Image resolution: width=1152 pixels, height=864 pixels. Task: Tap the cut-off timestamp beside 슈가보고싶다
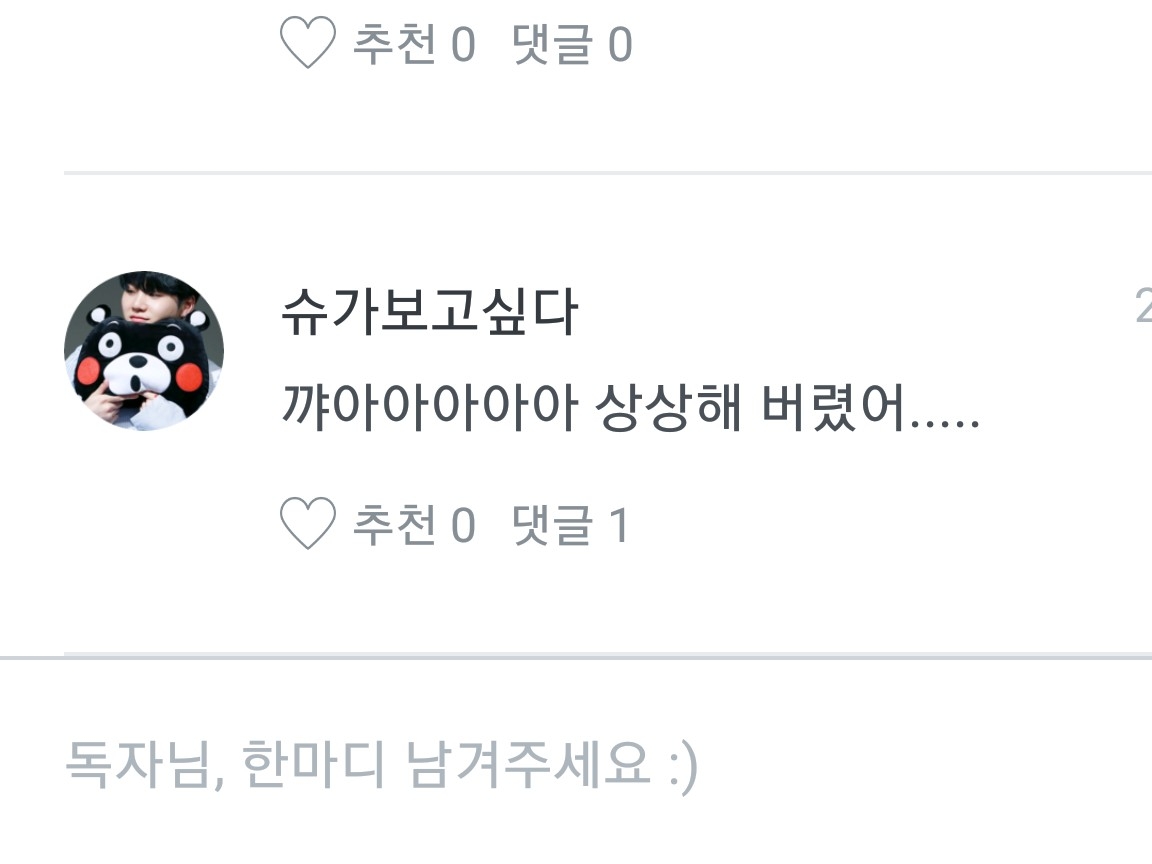click(x=1143, y=305)
